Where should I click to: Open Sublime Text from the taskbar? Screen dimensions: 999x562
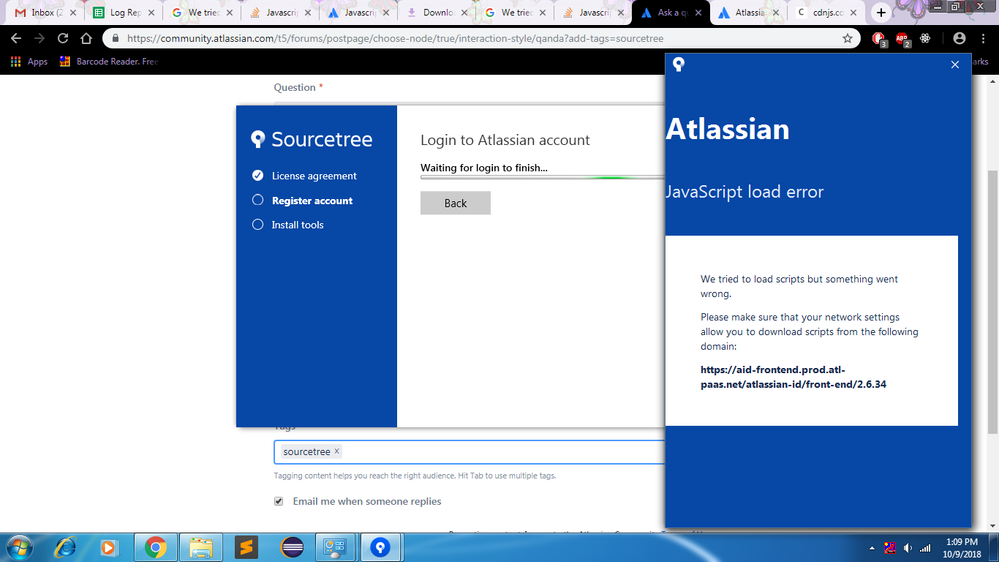(246, 547)
